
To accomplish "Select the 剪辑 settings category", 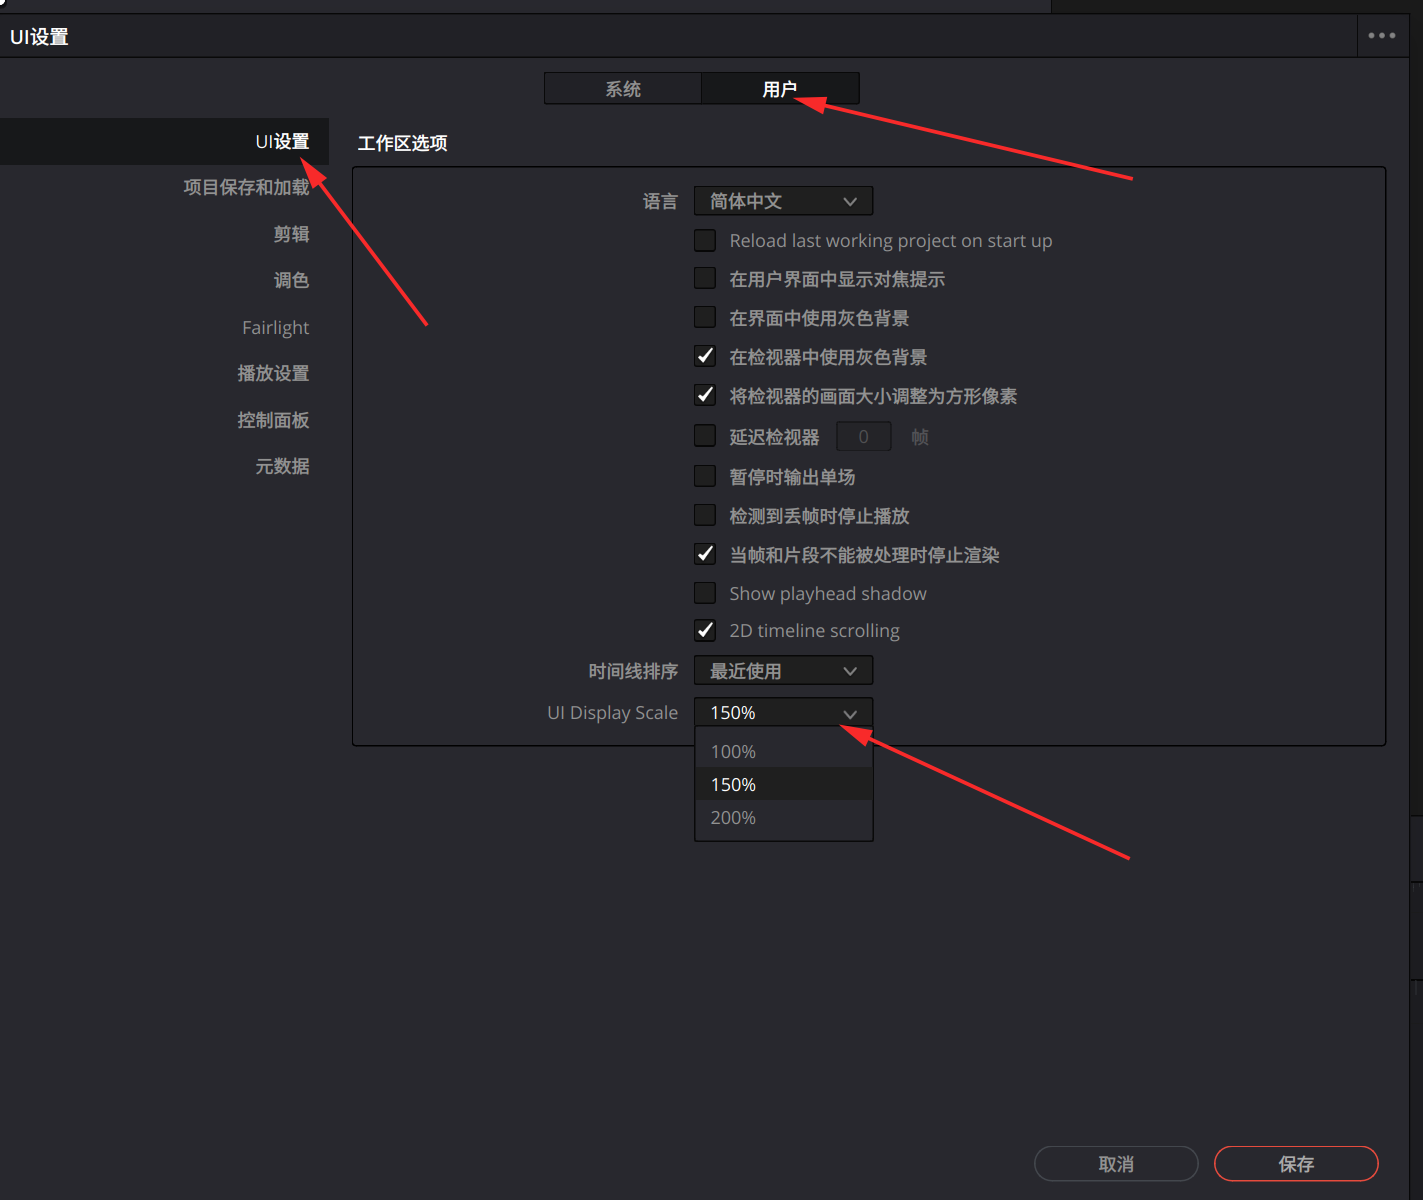I will [291, 234].
